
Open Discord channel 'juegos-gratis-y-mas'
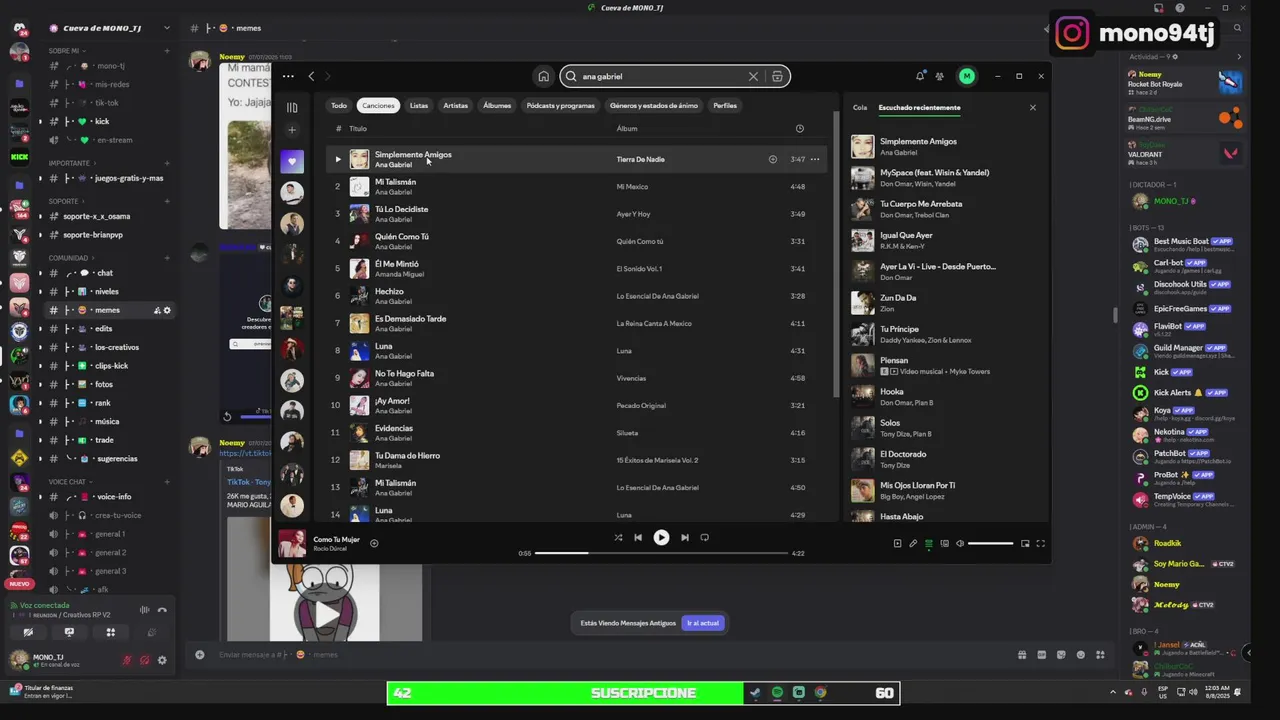pyautogui.click(x=129, y=178)
